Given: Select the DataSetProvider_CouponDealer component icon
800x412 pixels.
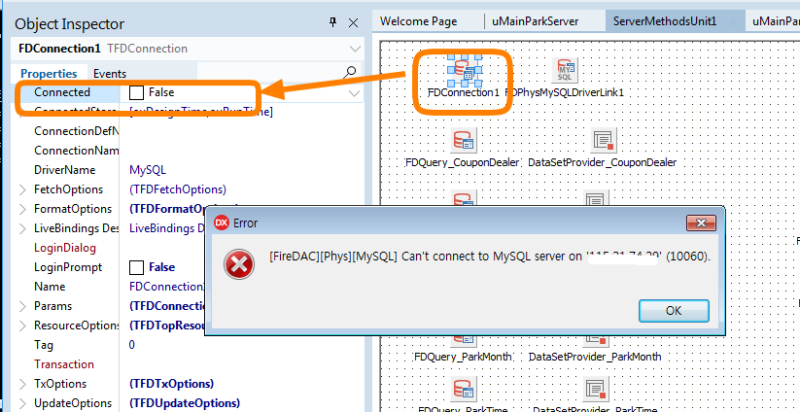Looking at the screenshot, I should (604, 140).
